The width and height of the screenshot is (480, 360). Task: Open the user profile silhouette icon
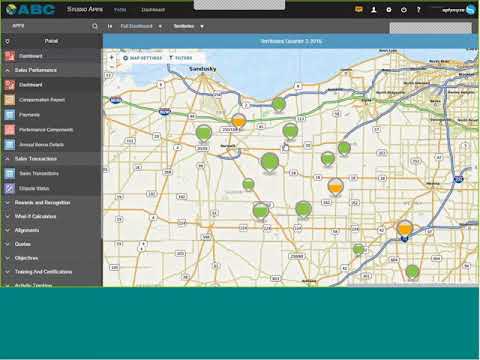(x=374, y=10)
